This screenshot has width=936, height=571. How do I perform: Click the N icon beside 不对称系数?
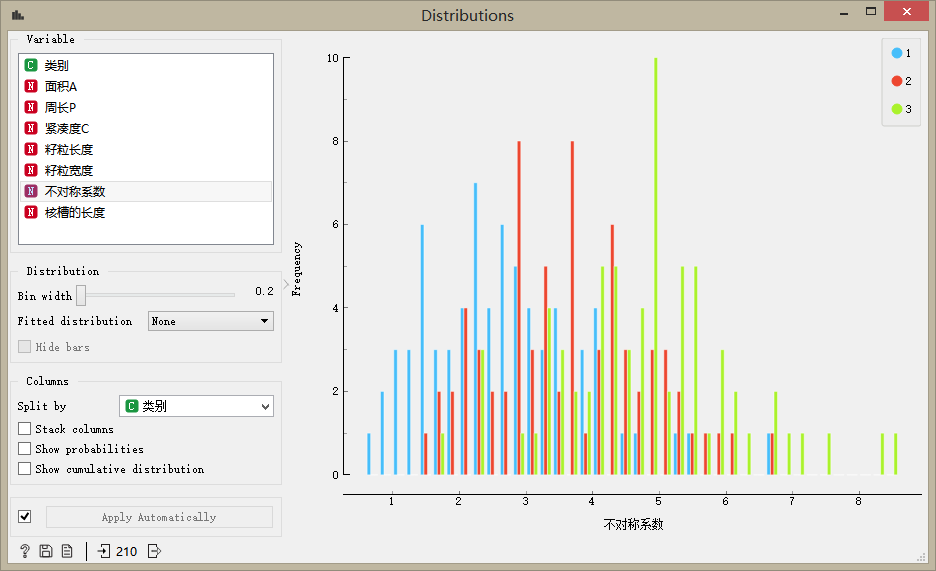(31, 191)
